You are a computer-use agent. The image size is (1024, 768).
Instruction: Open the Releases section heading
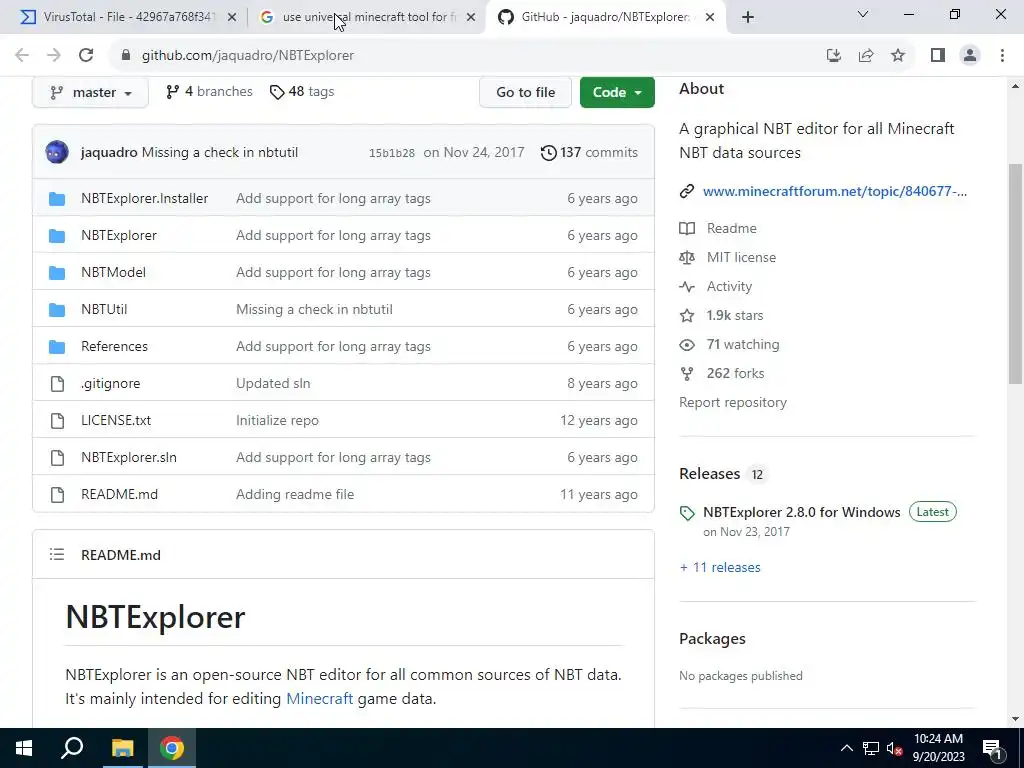tap(709, 474)
